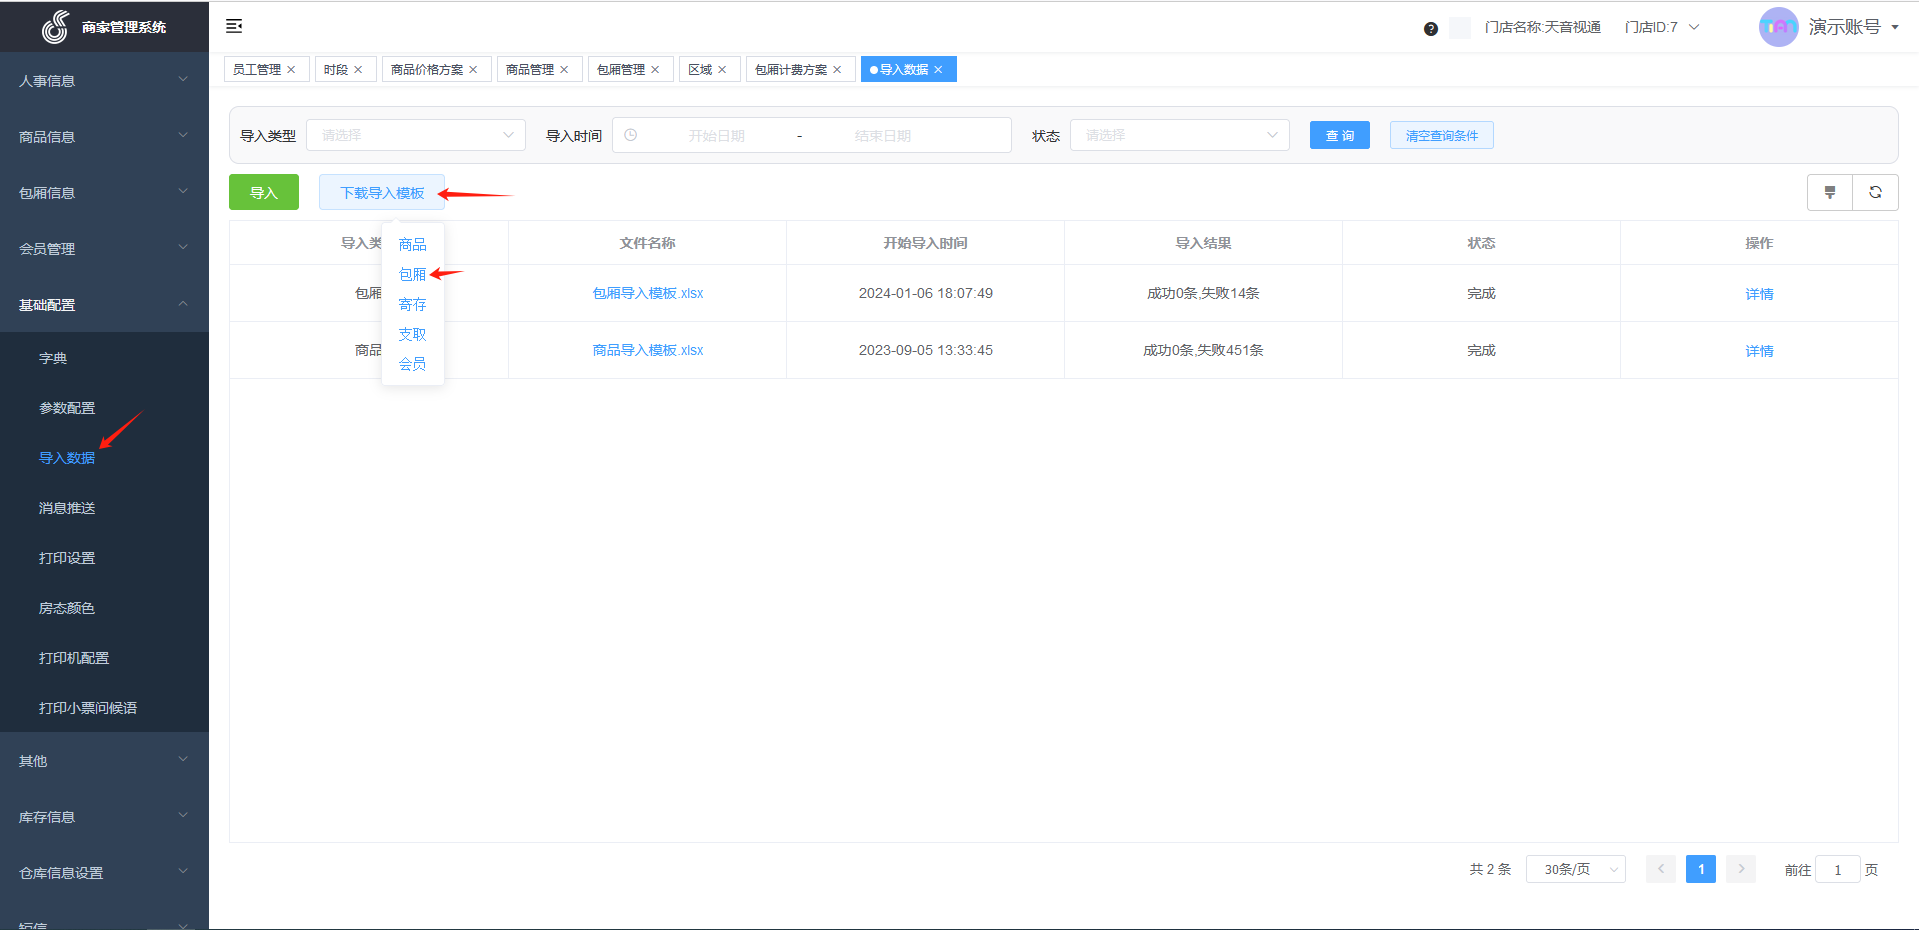Image resolution: width=1919 pixels, height=930 pixels.
Task: Expand the 人事信息 sidebar menu
Action: (x=104, y=81)
